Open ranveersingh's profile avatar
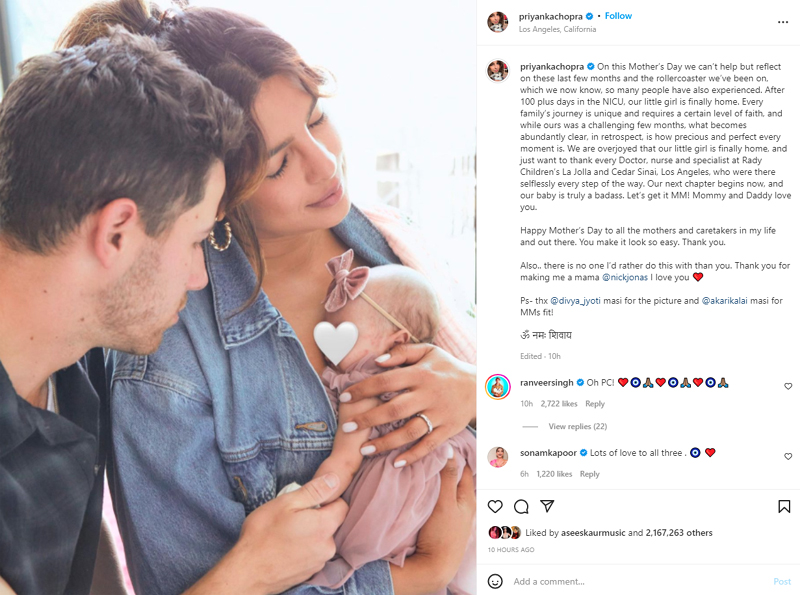Image resolution: width=800 pixels, height=595 pixels. pyautogui.click(x=497, y=387)
